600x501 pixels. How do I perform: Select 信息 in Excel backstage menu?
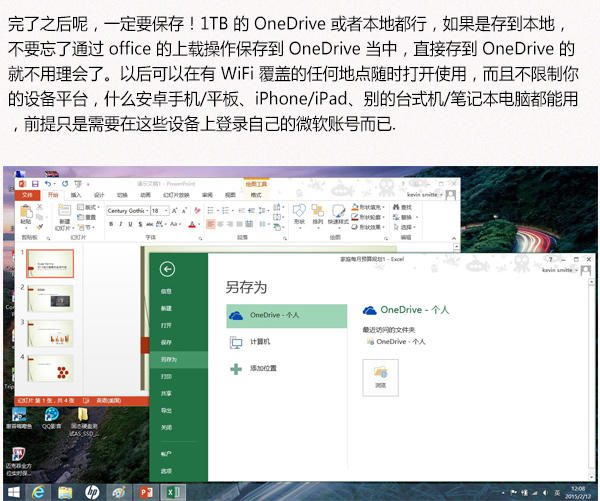coord(166,291)
